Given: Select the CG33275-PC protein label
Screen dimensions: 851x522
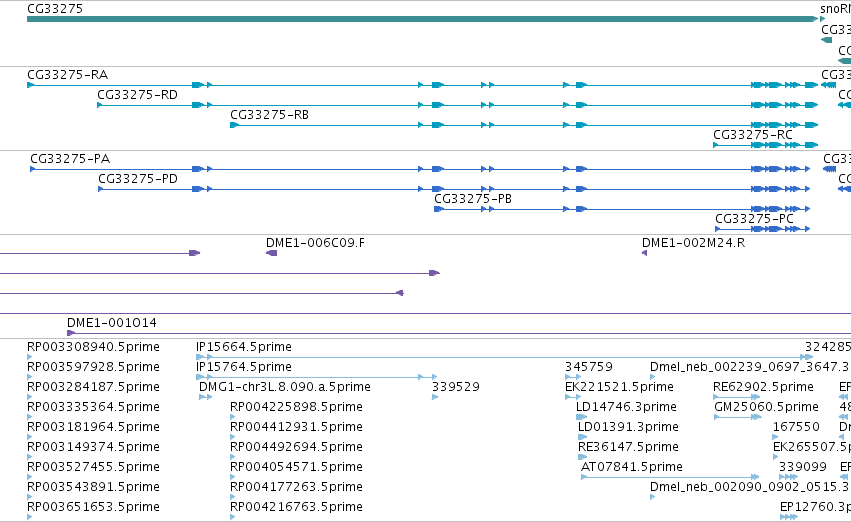Looking at the screenshot, I should click(754, 219).
